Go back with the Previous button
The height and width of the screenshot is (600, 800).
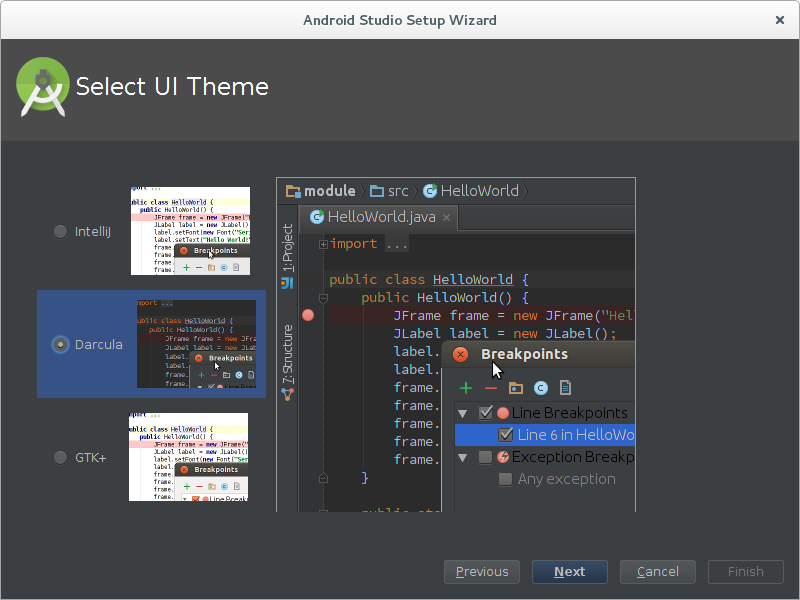click(x=482, y=571)
